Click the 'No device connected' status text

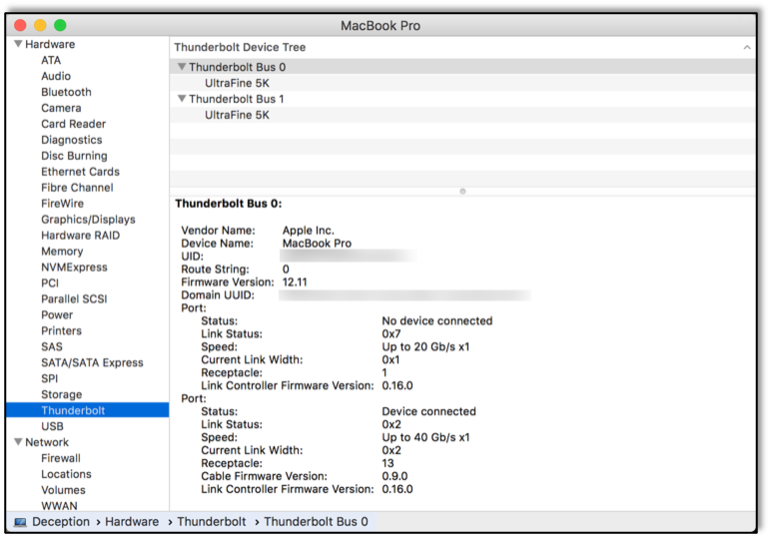[437, 321]
